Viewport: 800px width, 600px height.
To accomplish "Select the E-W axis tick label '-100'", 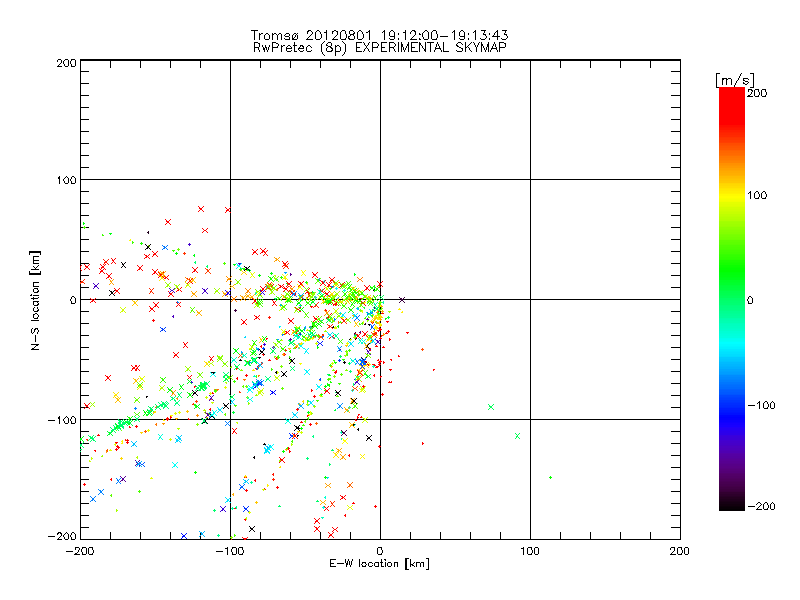I will pos(230,551).
